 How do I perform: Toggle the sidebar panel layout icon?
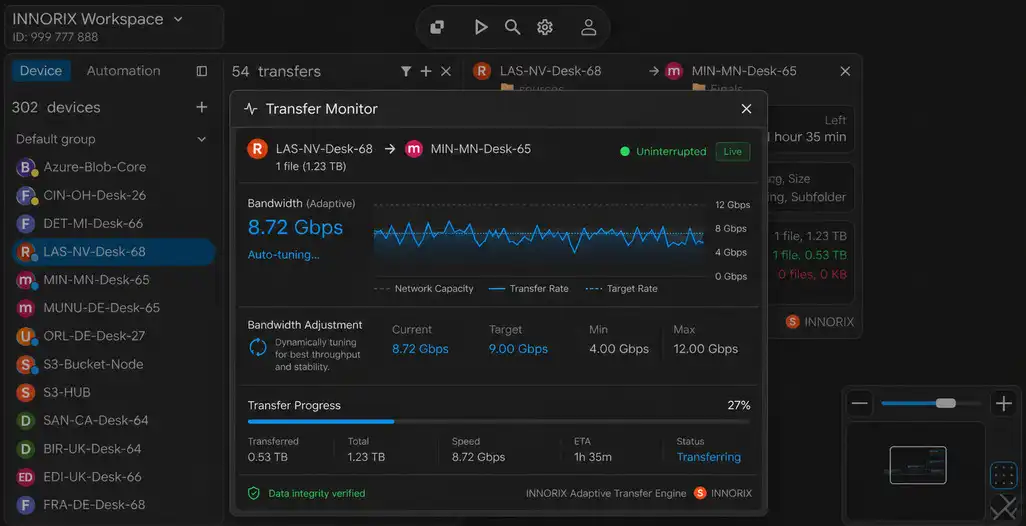pos(202,71)
